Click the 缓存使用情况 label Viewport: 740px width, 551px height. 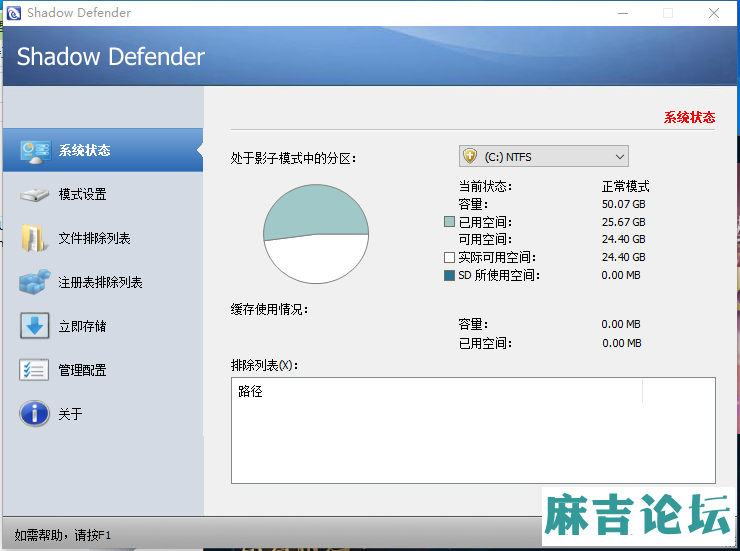tap(269, 309)
